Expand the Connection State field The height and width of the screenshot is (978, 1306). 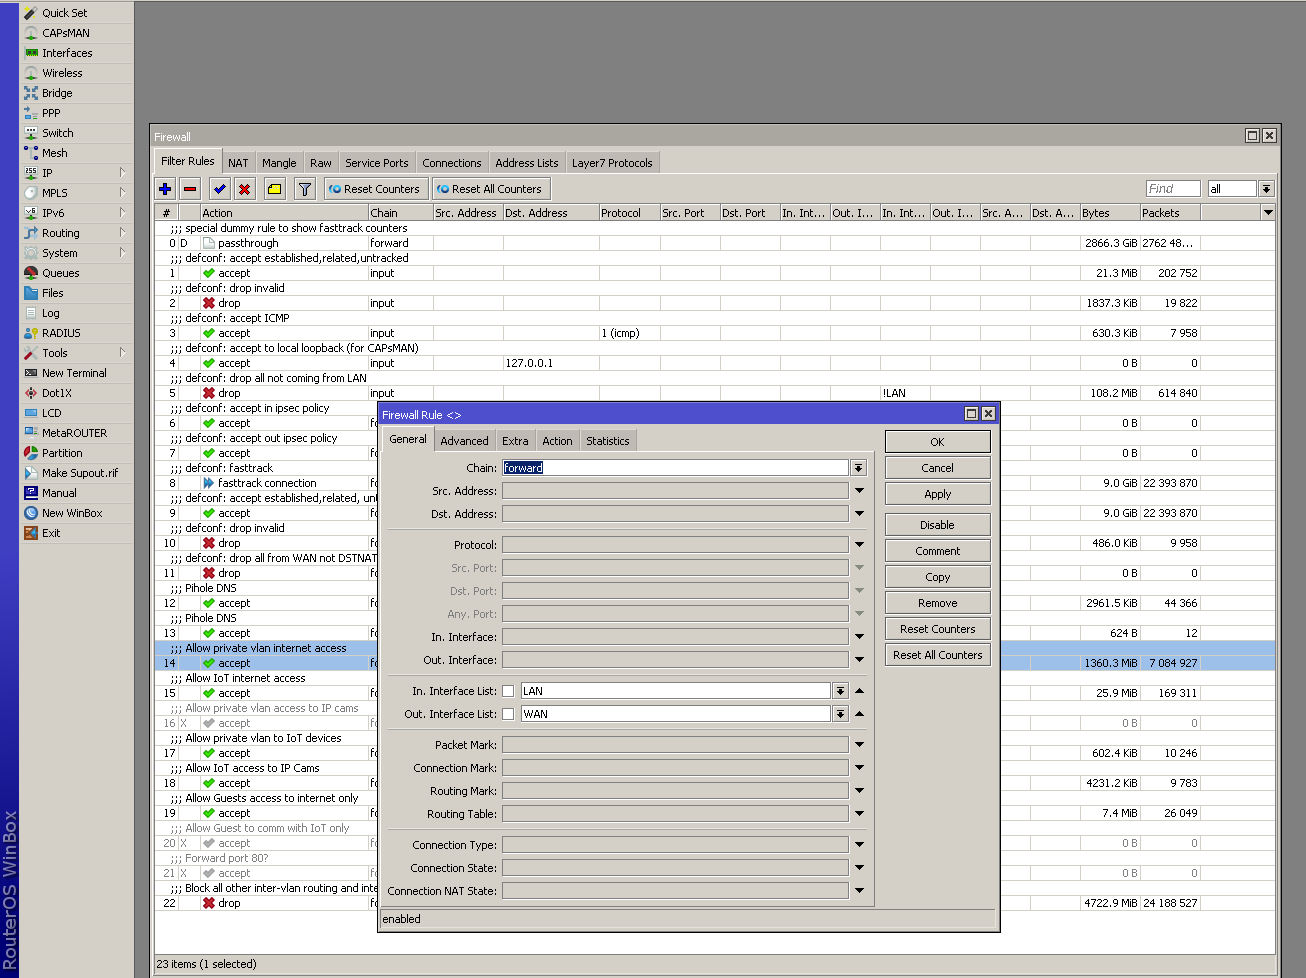pyautogui.click(x=859, y=868)
